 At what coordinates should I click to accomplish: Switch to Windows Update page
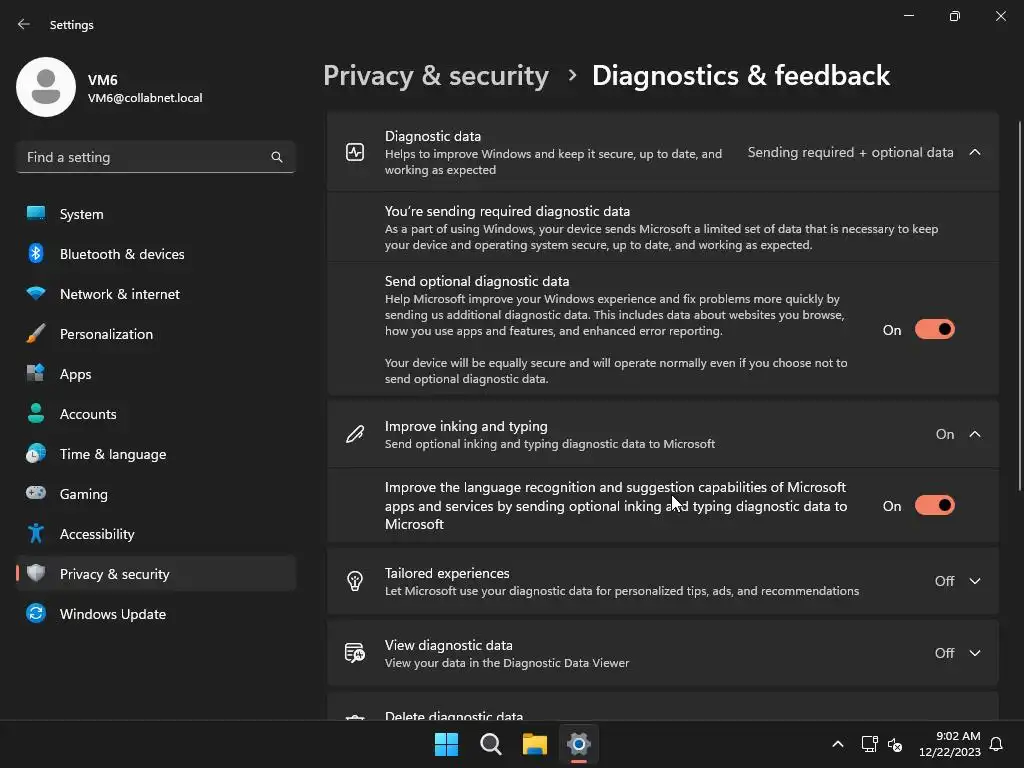(156, 614)
